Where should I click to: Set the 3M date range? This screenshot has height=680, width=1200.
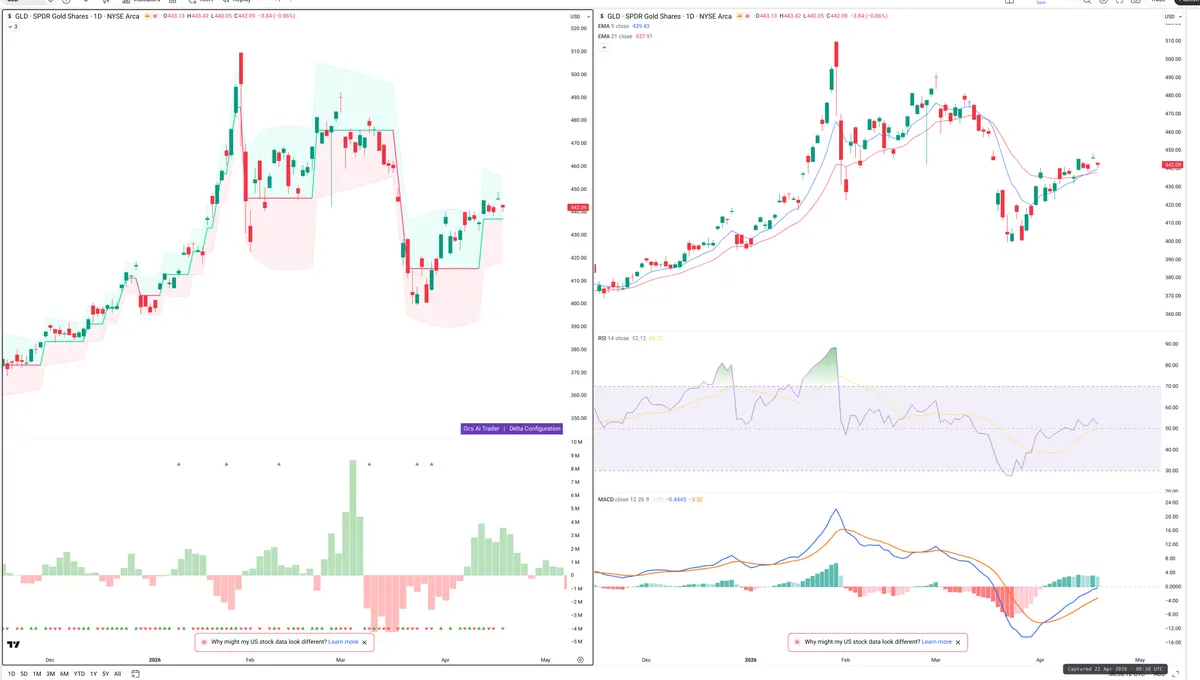pos(50,674)
